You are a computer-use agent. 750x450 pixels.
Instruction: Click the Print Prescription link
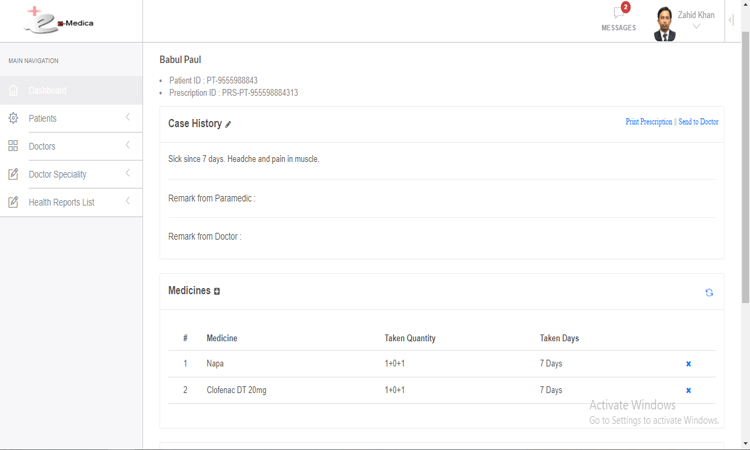(x=649, y=122)
